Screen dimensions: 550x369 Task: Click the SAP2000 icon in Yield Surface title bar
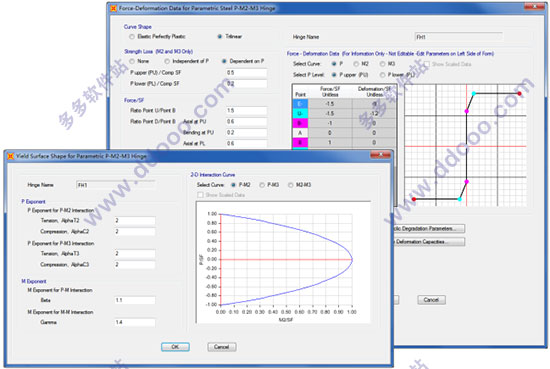(x=11, y=156)
